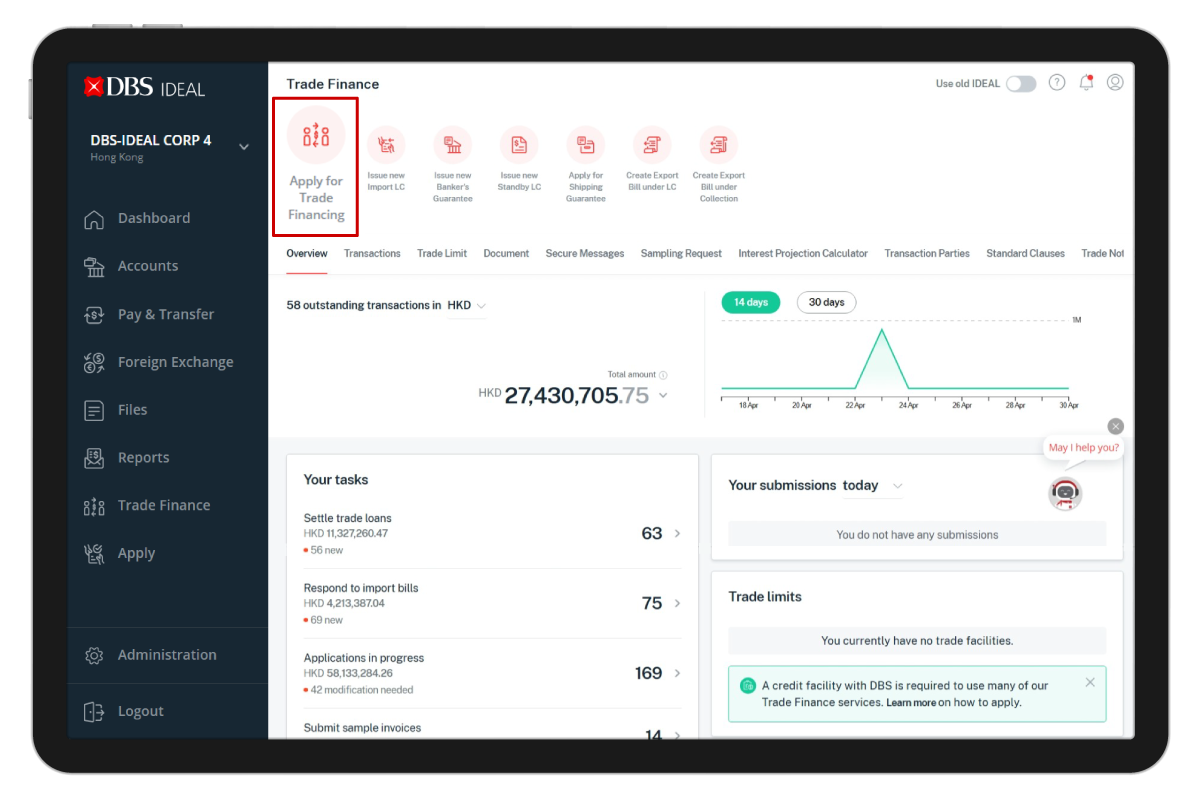The height and width of the screenshot is (800, 1200).
Task: Open the chat assistant icon
Action: [x=1065, y=493]
